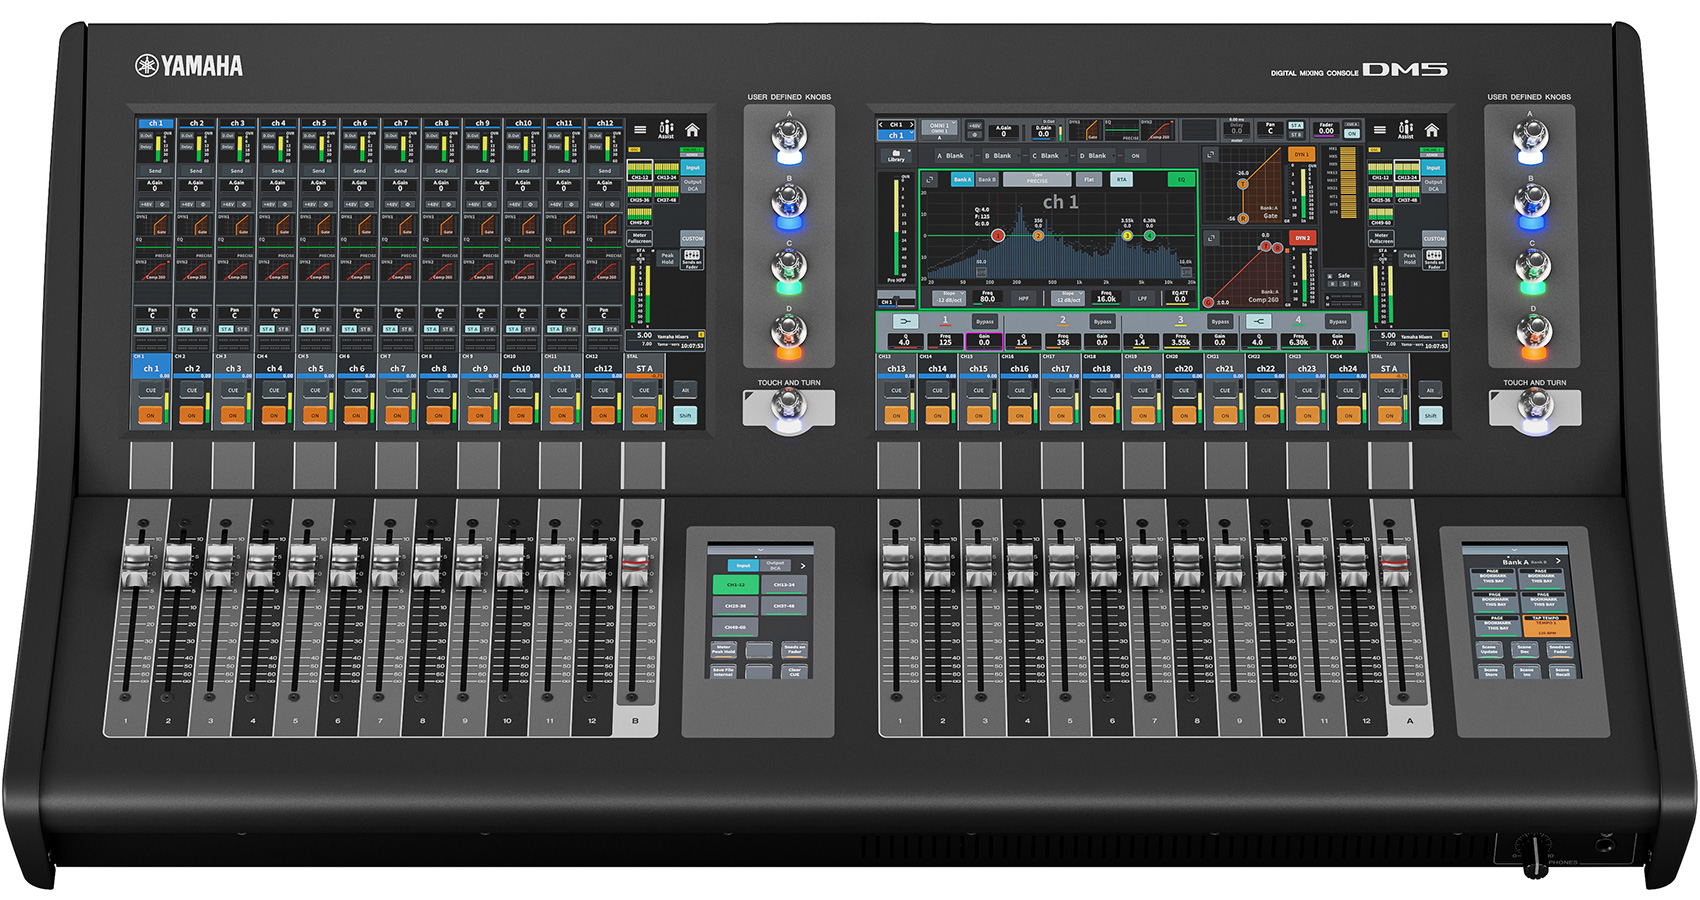This screenshot has height=900, width=1700.
Task: Open Assist on right touchscreen
Action: (1406, 130)
